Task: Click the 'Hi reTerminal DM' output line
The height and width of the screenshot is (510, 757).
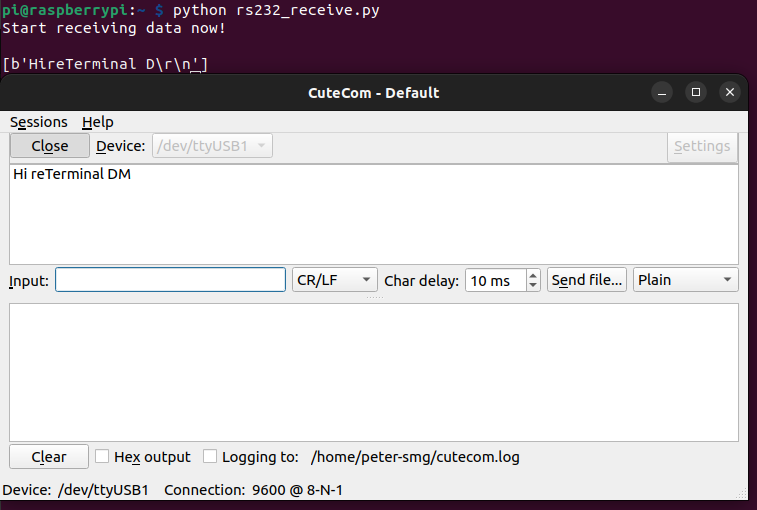Action: [x=72, y=175]
